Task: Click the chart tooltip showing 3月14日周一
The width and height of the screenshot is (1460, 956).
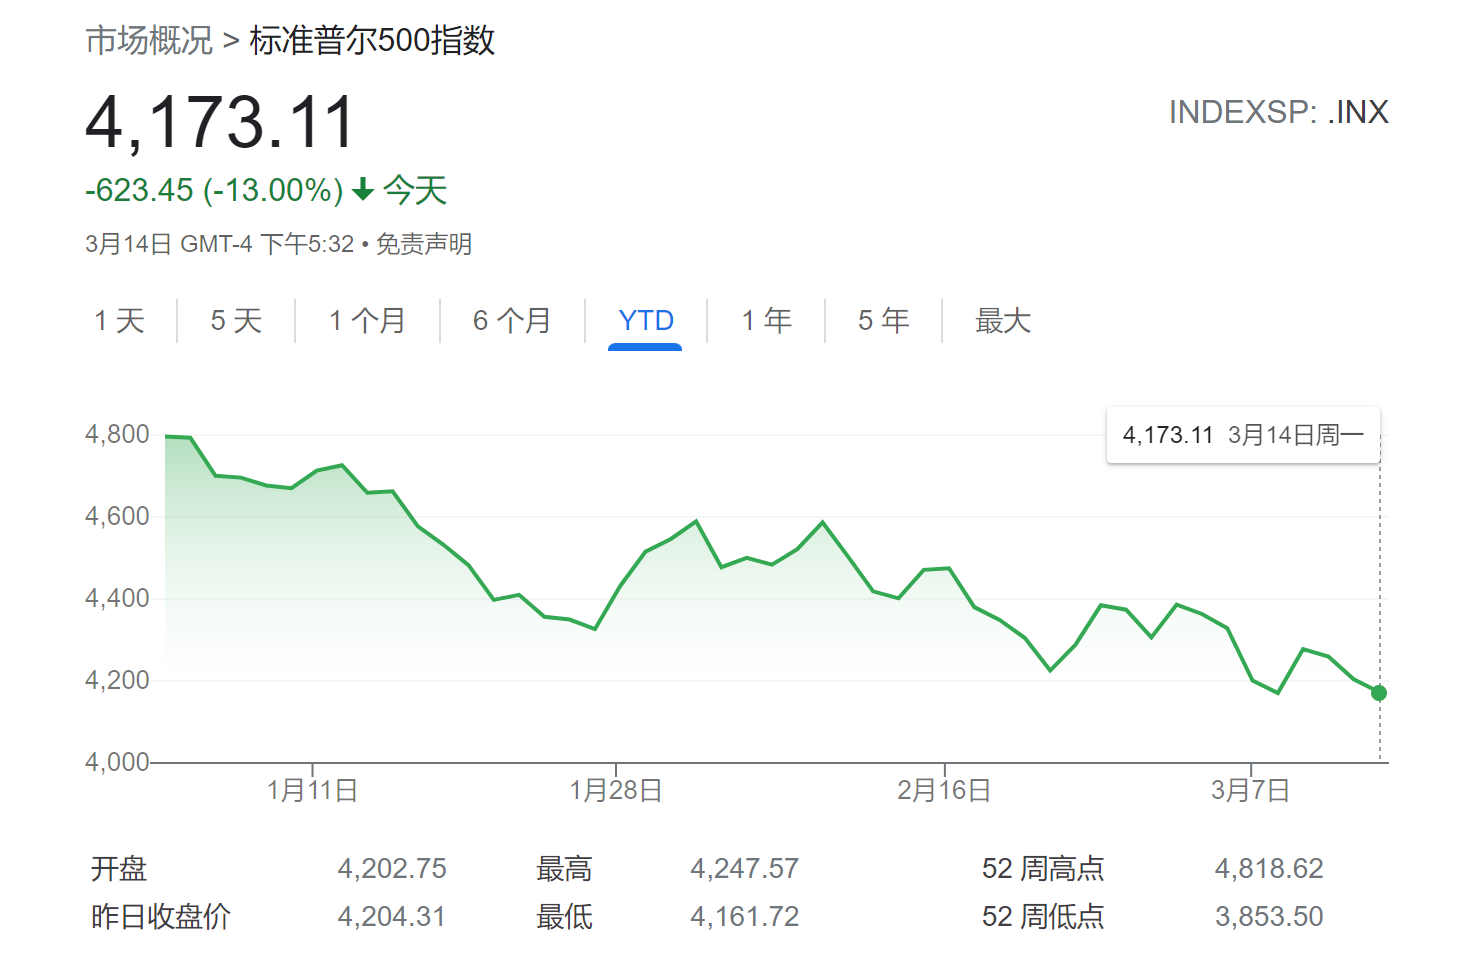Action: [1243, 435]
